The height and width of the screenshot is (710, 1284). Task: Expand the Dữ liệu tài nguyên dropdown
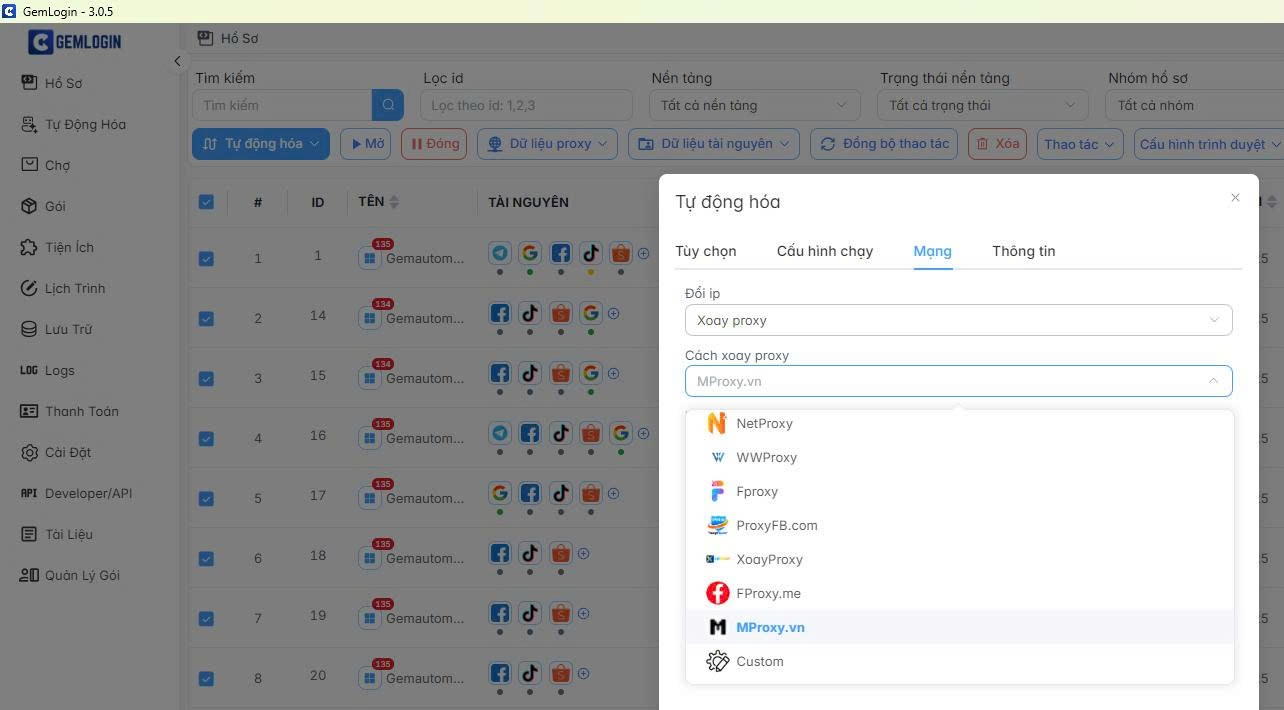(714, 144)
